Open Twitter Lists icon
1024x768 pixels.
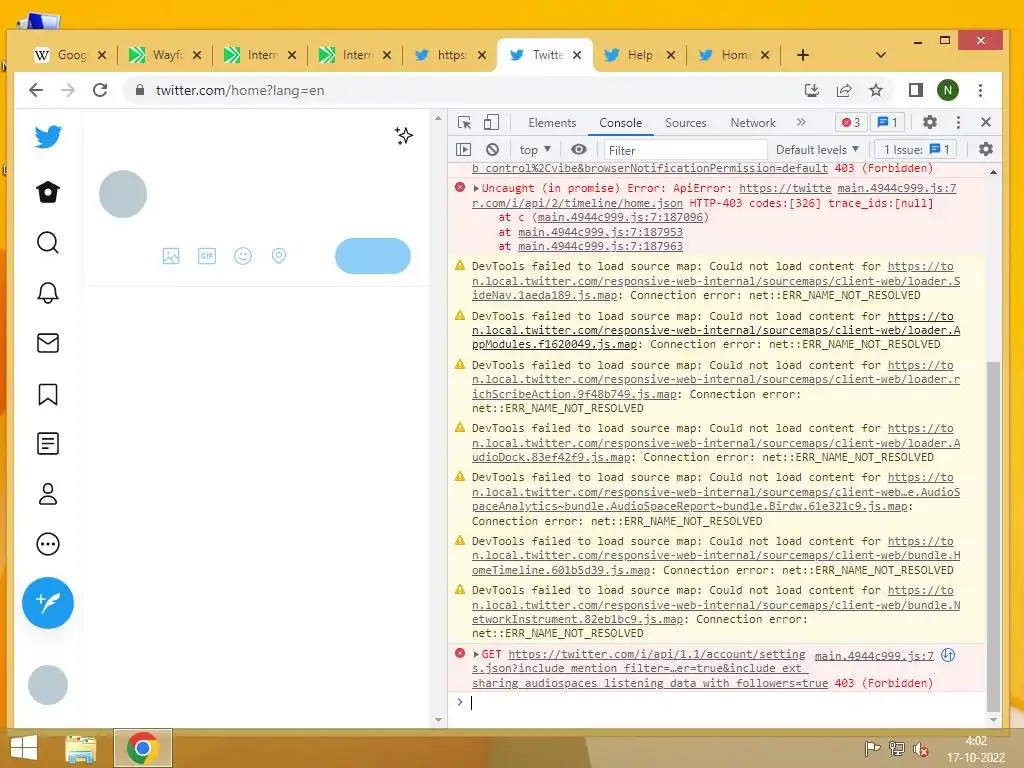coord(48,444)
